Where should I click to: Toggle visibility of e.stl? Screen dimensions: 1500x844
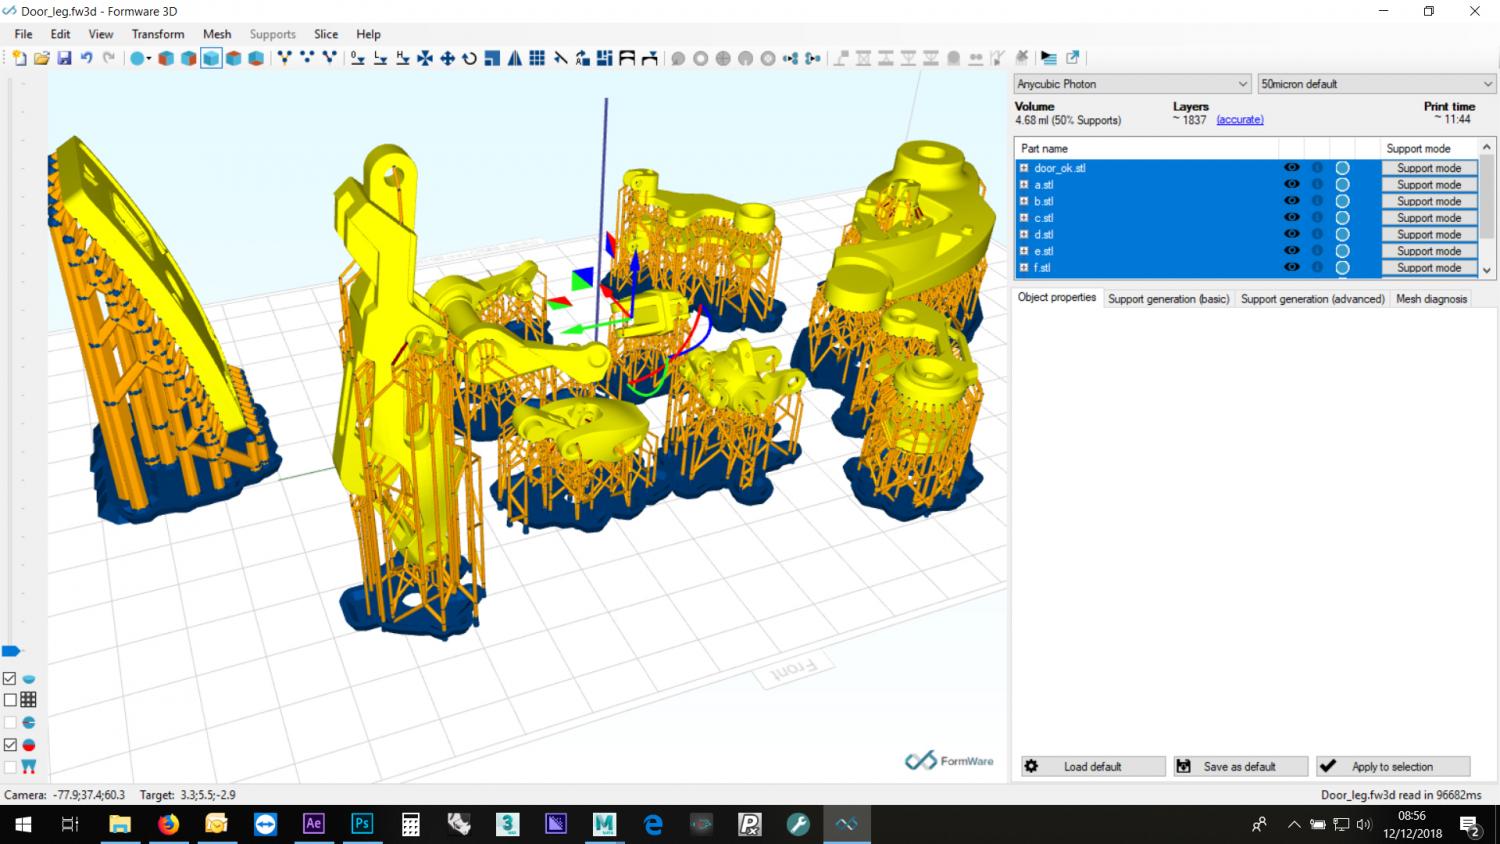point(1291,250)
